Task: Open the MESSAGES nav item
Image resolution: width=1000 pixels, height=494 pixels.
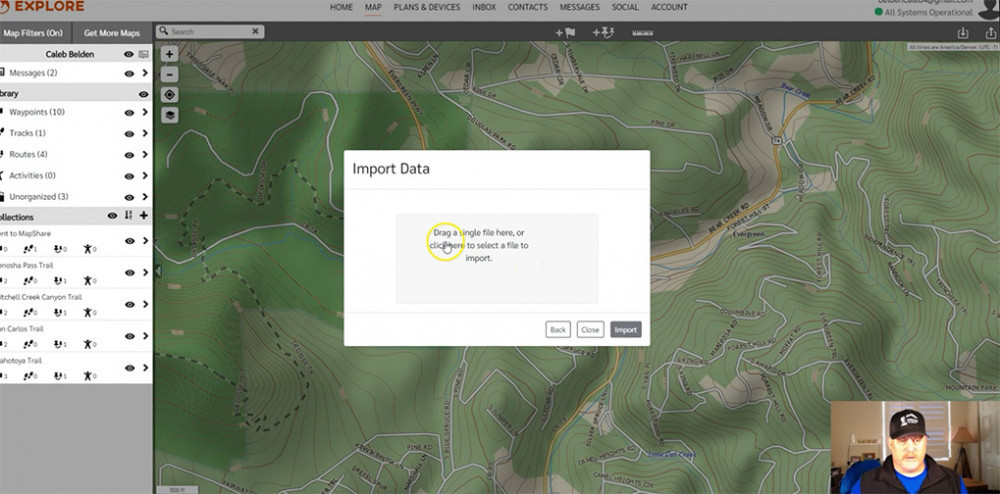Action: pos(580,7)
